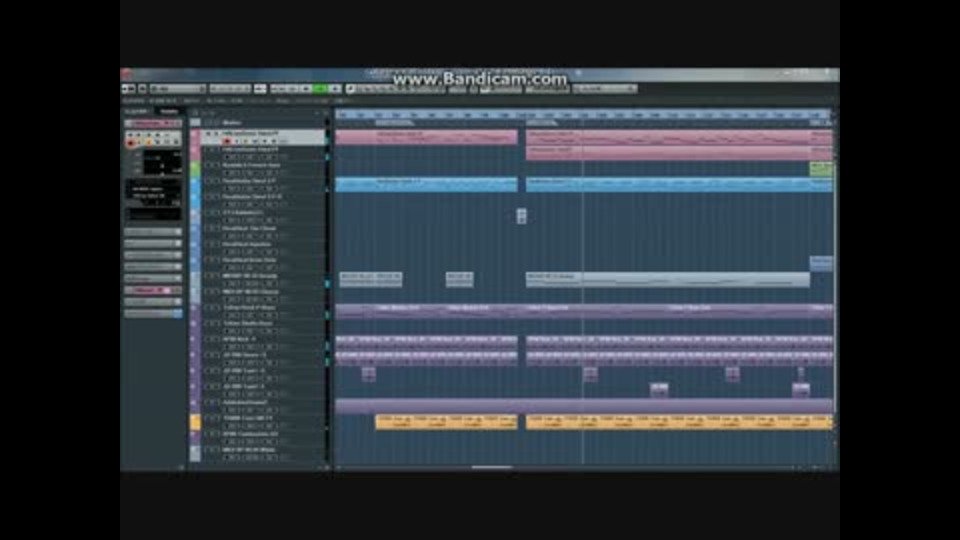This screenshot has width=960, height=540.
Task: Click the vertical scrollbar on the arrangement's right edge
Action: pos(835,288)
